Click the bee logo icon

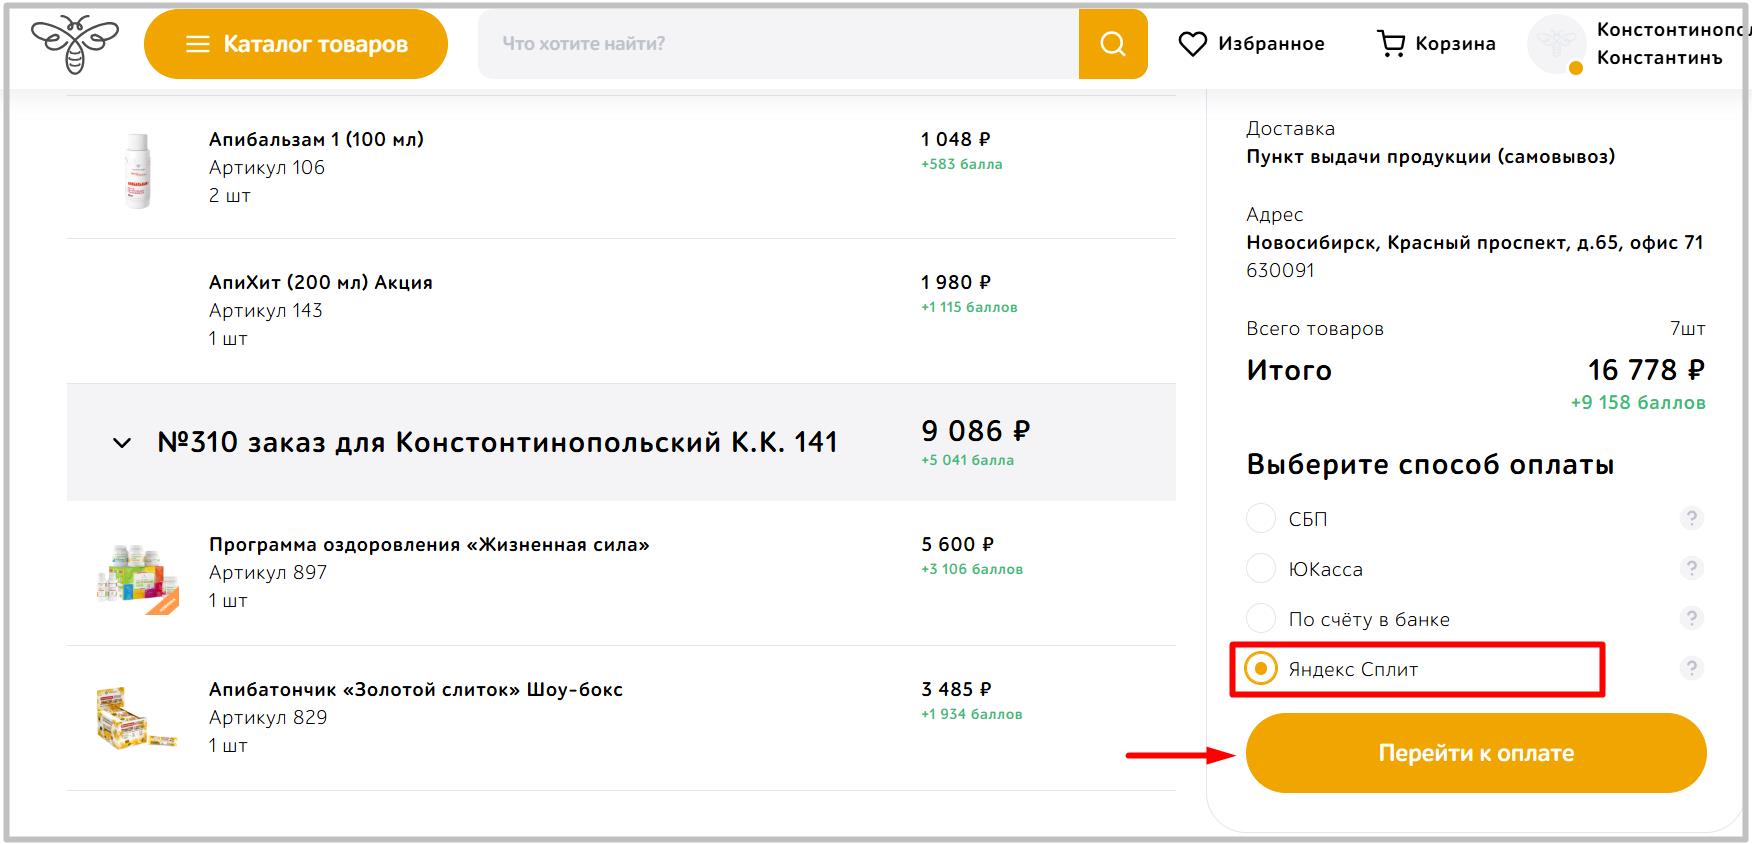[x=75, y=44]
